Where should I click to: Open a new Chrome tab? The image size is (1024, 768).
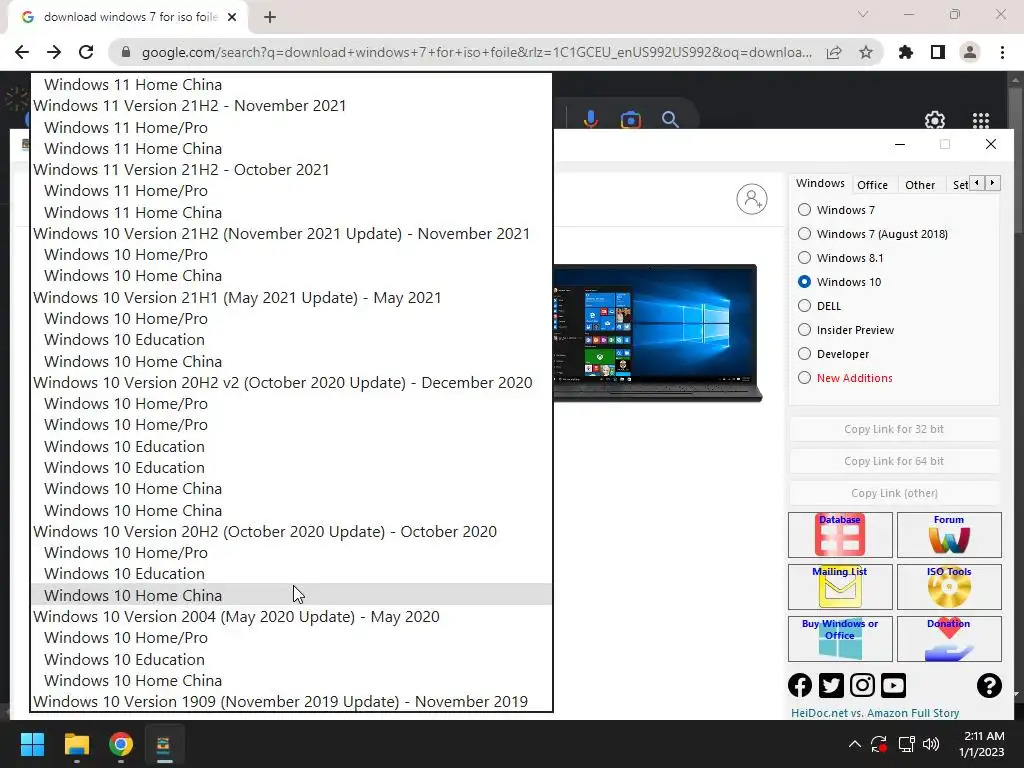(x=270, y=17)
